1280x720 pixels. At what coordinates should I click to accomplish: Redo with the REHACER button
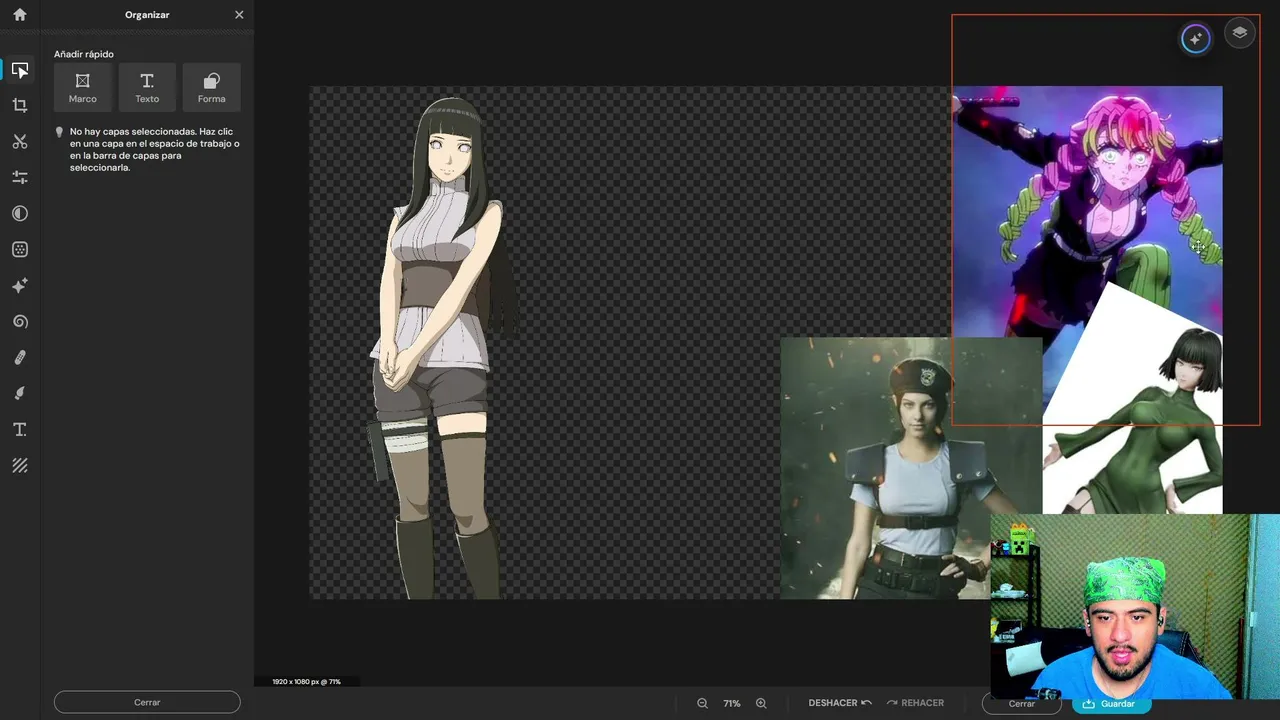915,703
